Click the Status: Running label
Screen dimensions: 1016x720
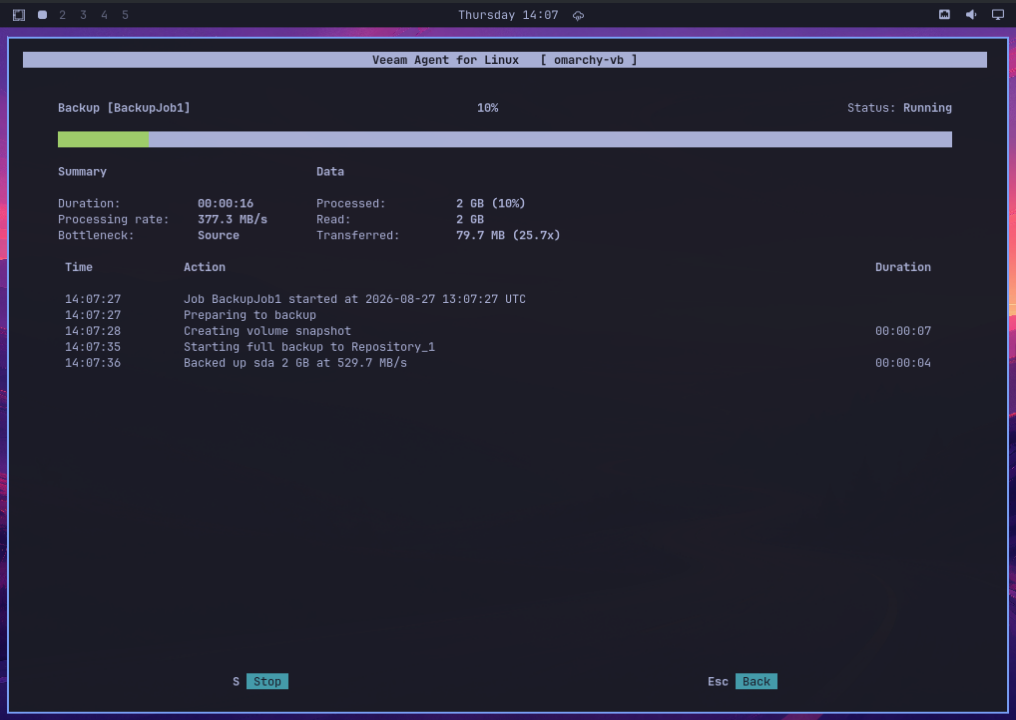899,108
